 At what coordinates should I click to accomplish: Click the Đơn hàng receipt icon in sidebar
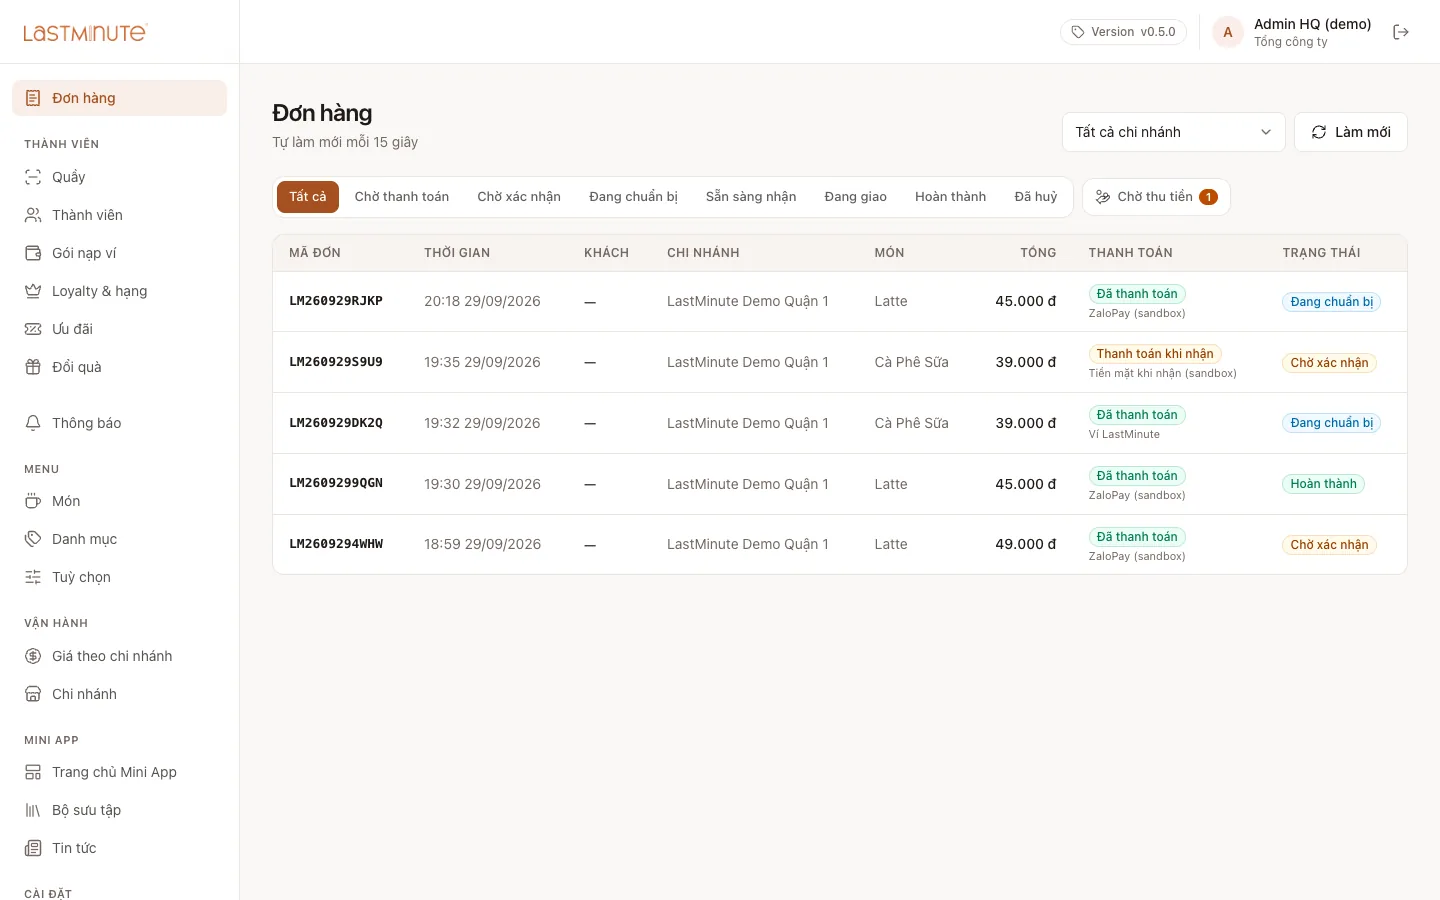point(33,98)
